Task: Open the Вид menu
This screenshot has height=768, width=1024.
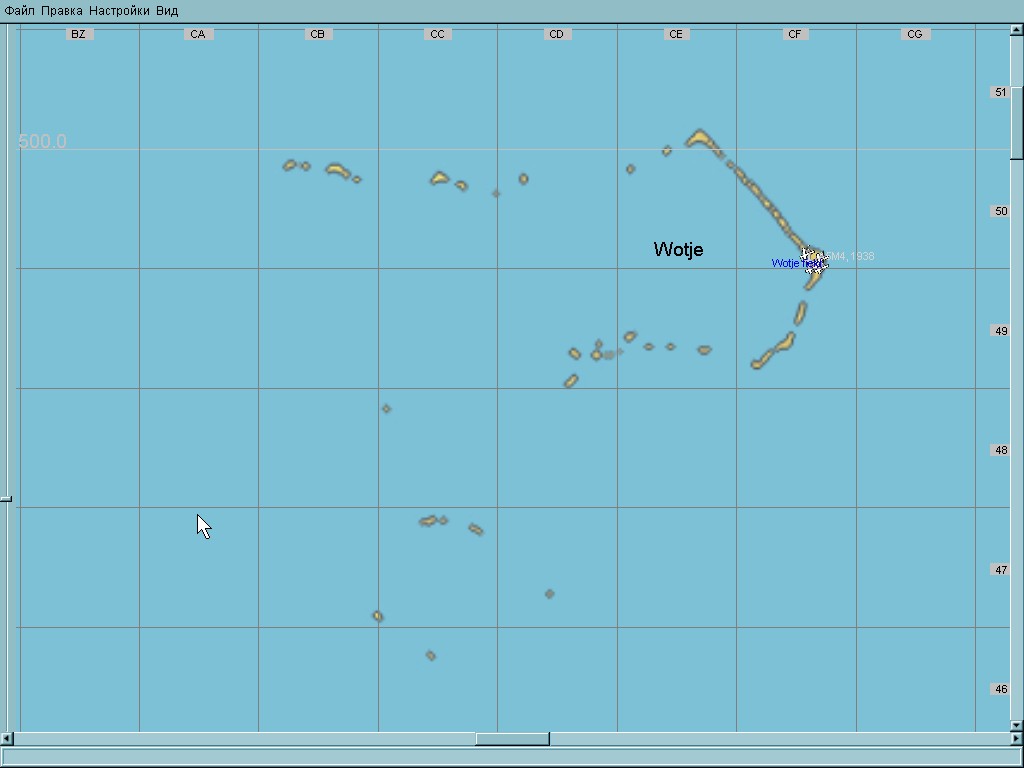Action: (x=167, y=11)
